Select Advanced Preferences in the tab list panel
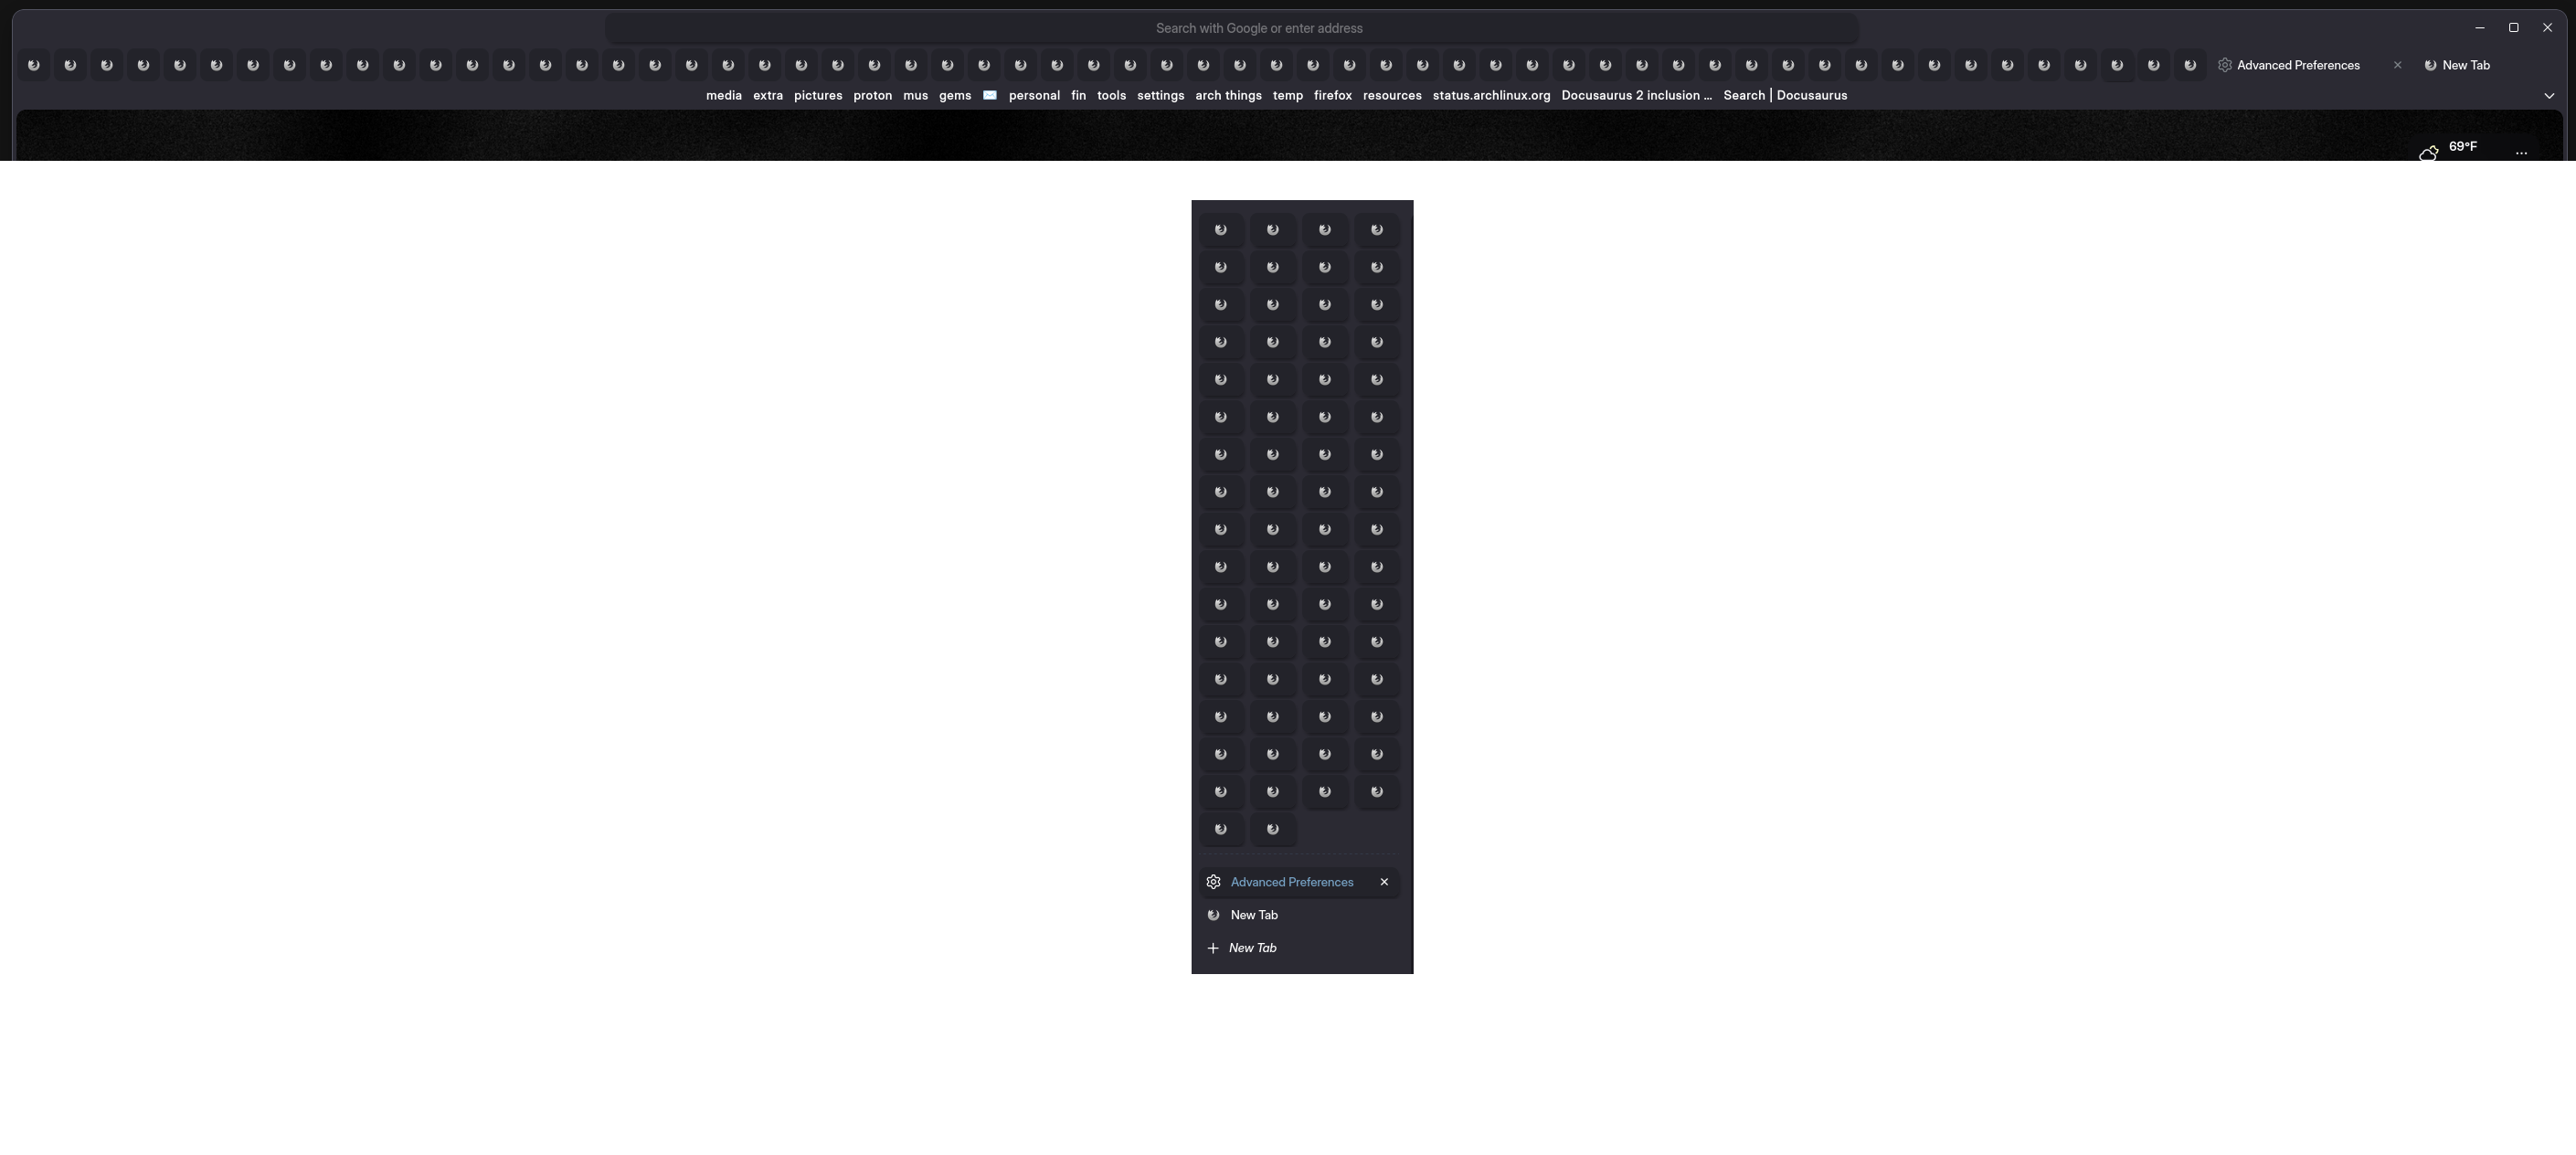The image size is (2576, 1155). click(1291, 882)
